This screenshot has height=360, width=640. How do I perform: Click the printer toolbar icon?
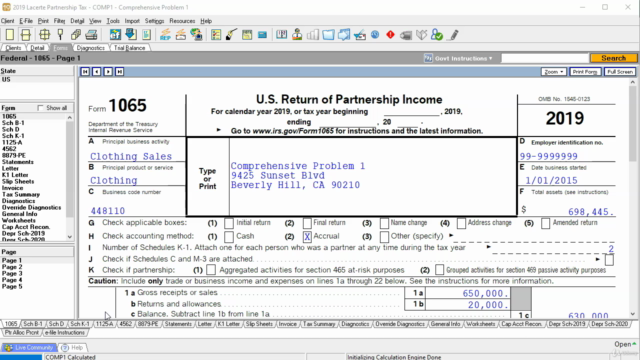click(x=91, y=35)
